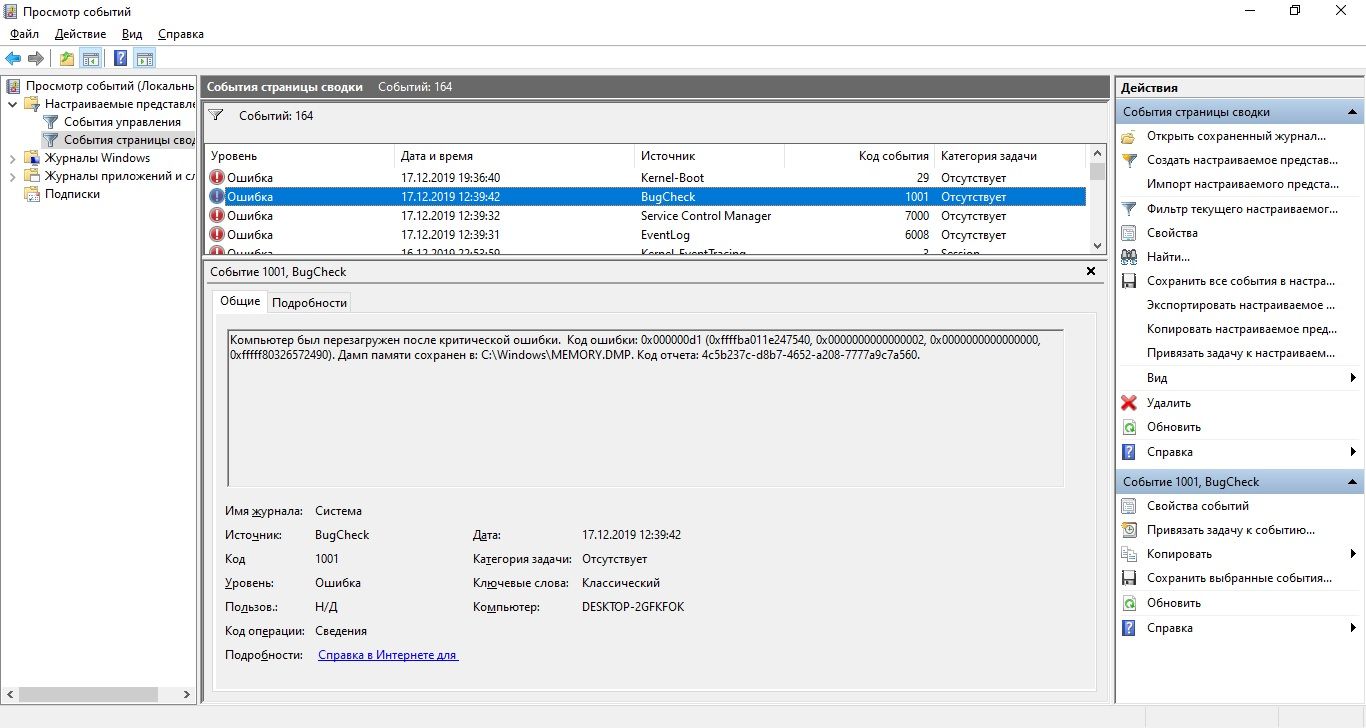Toggle the console tree pane toolbar icon

point(91,59)
